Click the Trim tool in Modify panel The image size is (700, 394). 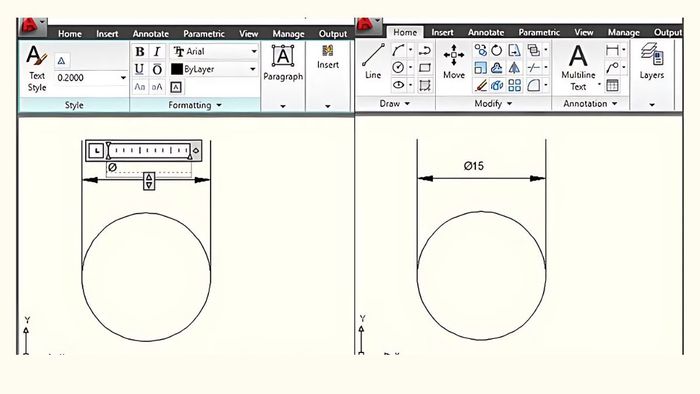[533, 67]
